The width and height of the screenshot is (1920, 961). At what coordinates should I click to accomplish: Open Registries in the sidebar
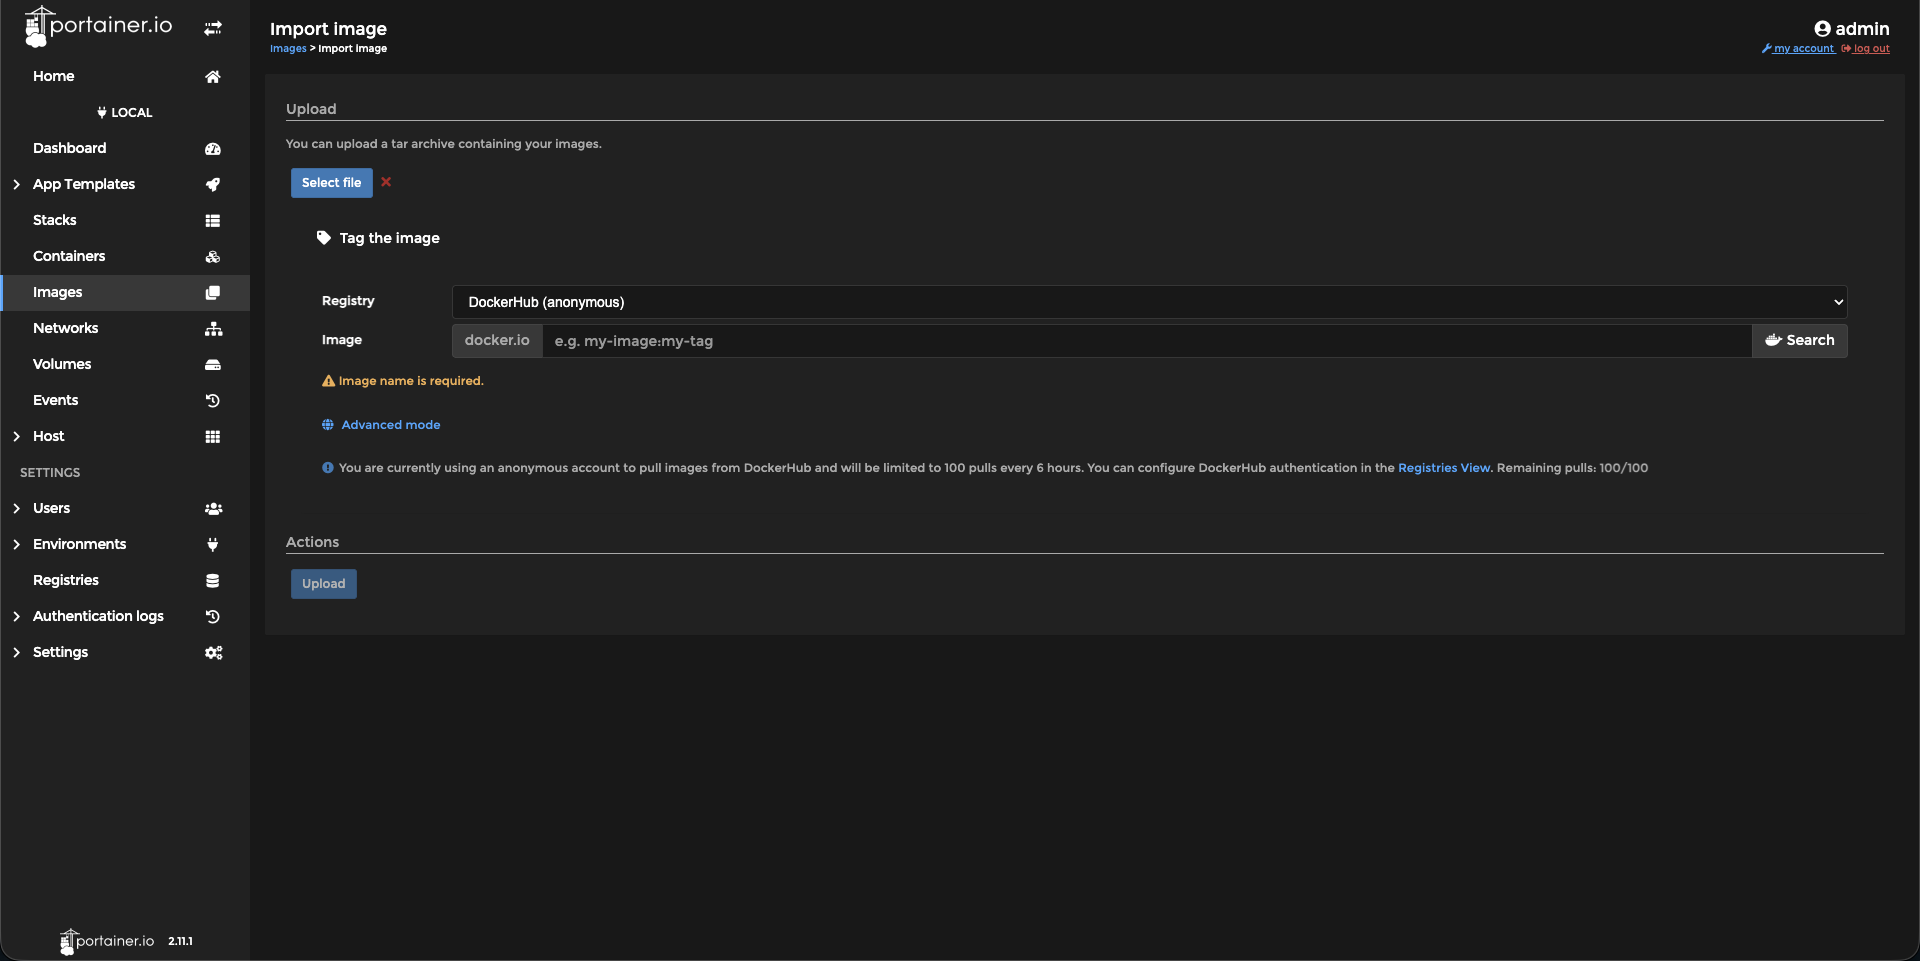tap(125, 581)
